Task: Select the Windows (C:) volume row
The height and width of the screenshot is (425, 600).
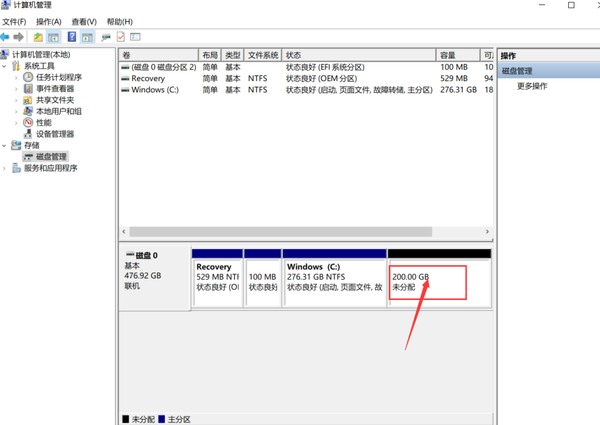Action: tap(155, 89)
